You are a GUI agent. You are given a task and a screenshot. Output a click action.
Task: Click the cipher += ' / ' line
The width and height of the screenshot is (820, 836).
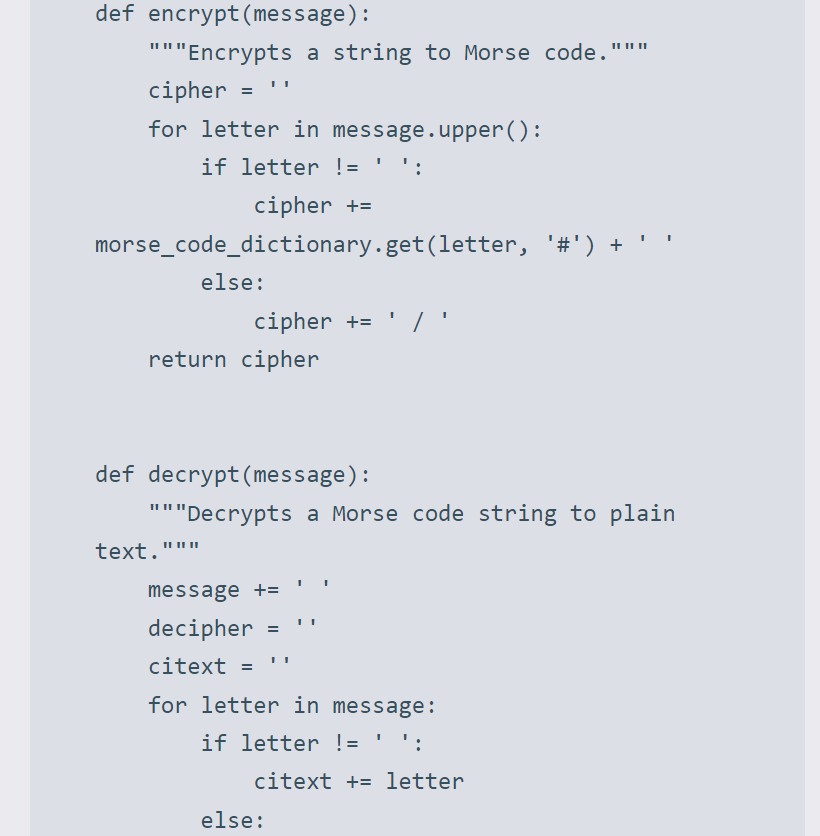(x=351, y=321)
